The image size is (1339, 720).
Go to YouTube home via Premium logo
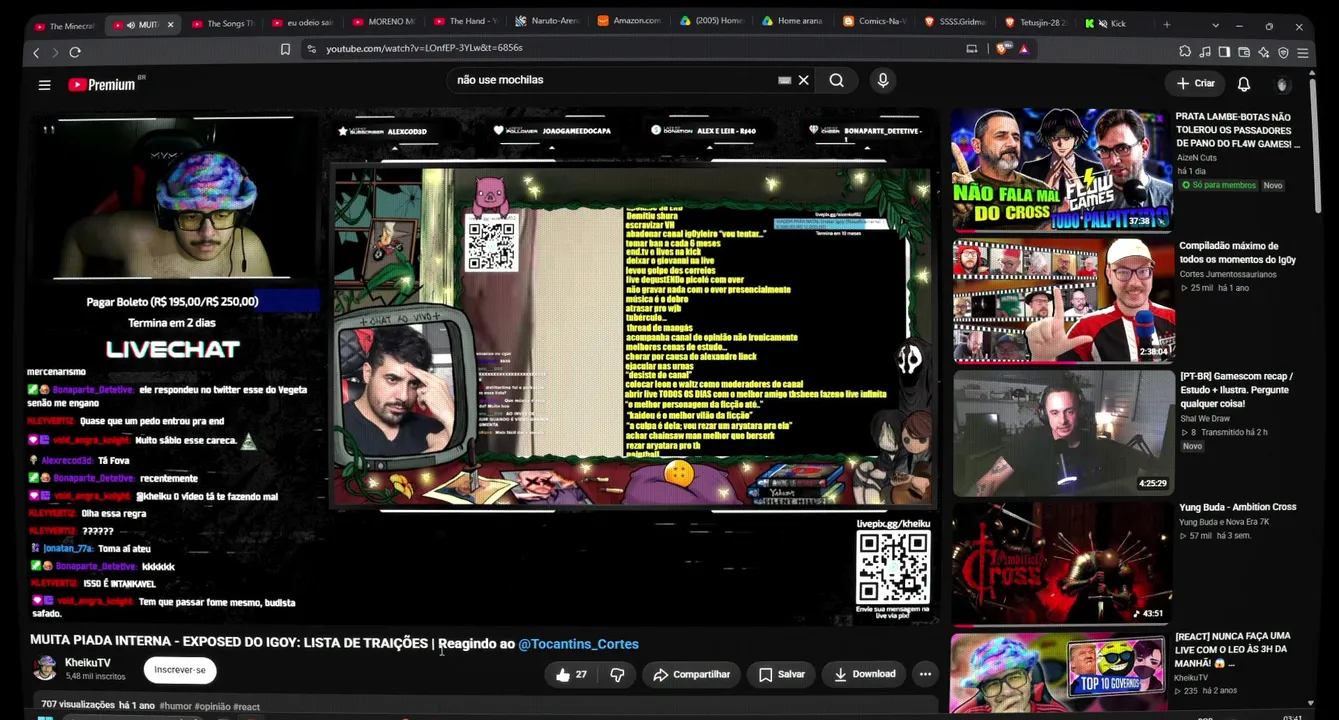101,85
